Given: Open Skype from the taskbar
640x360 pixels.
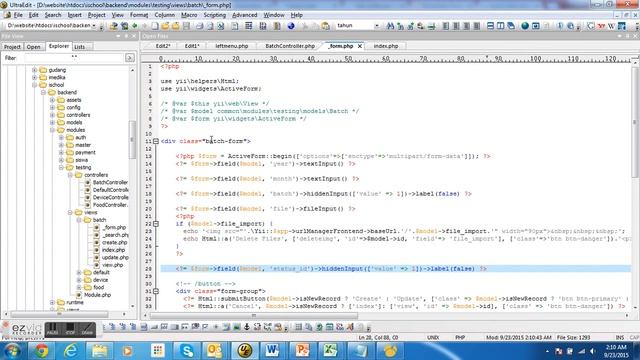Looking at the screenshot, I should [x=187, y=351].
